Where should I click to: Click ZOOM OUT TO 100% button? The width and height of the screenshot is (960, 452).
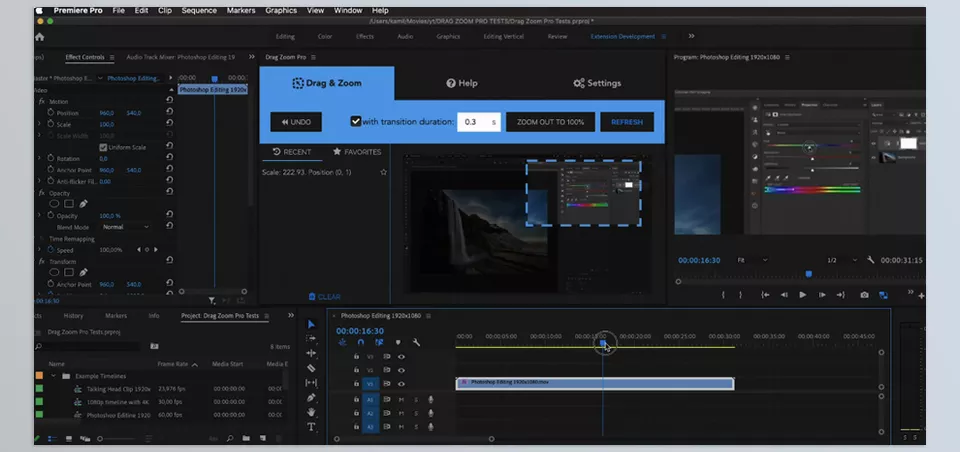[x=550, y=122]
